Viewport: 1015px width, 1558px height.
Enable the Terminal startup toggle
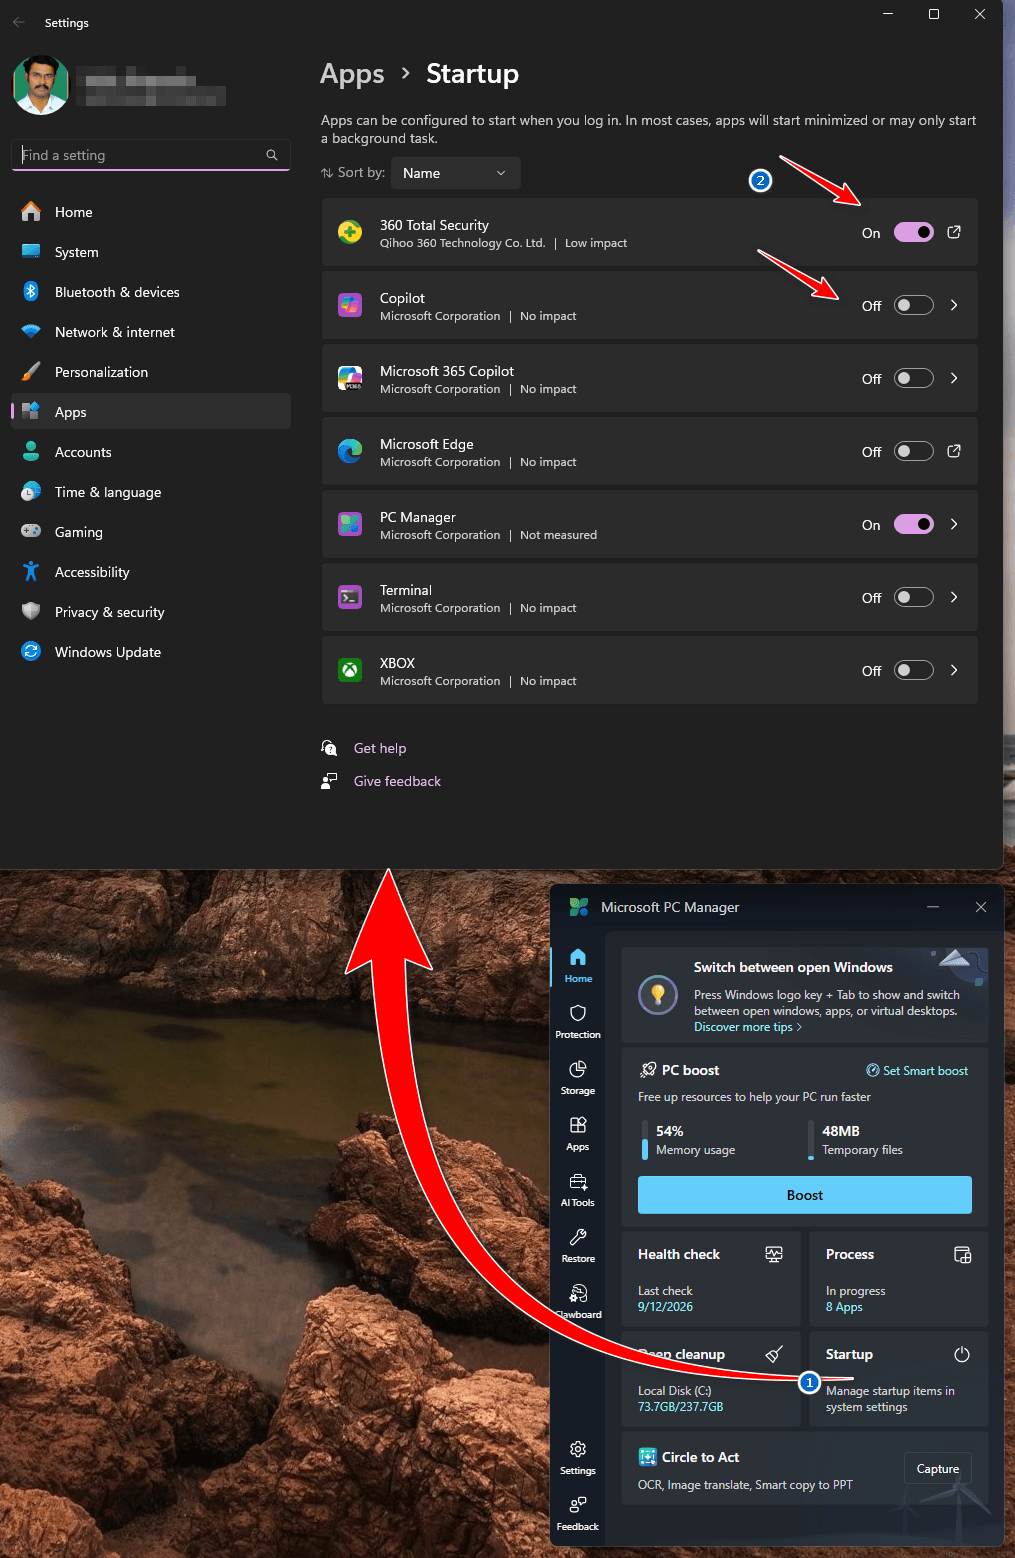coord(914,597)
